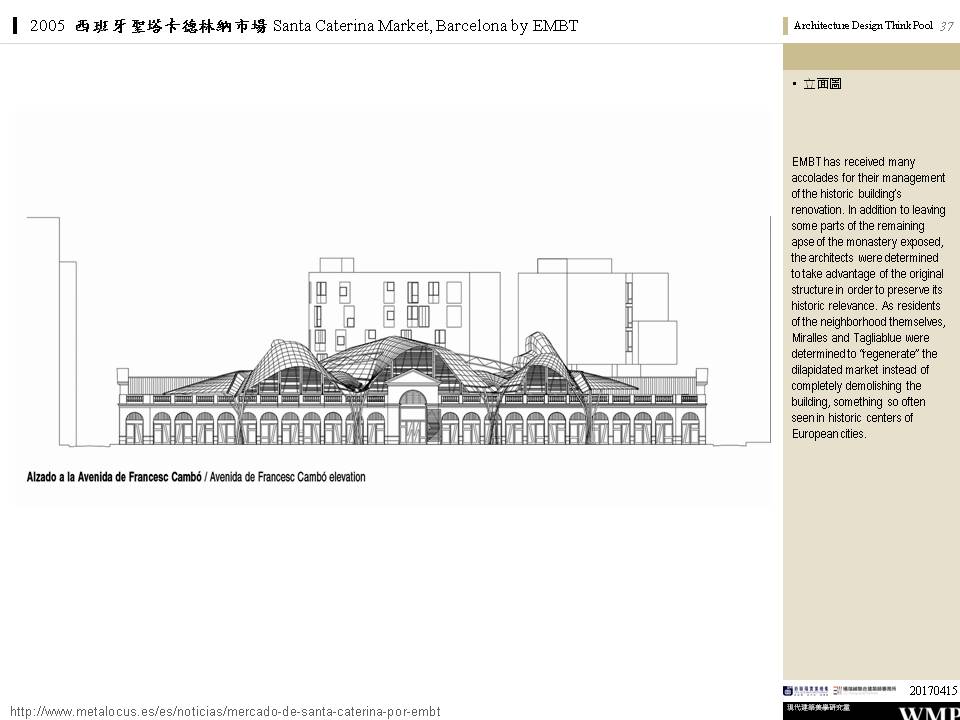Viewport: 960px width, 720px height.
Task: Click the WMP logo in bottom corner
Action: 928,713
